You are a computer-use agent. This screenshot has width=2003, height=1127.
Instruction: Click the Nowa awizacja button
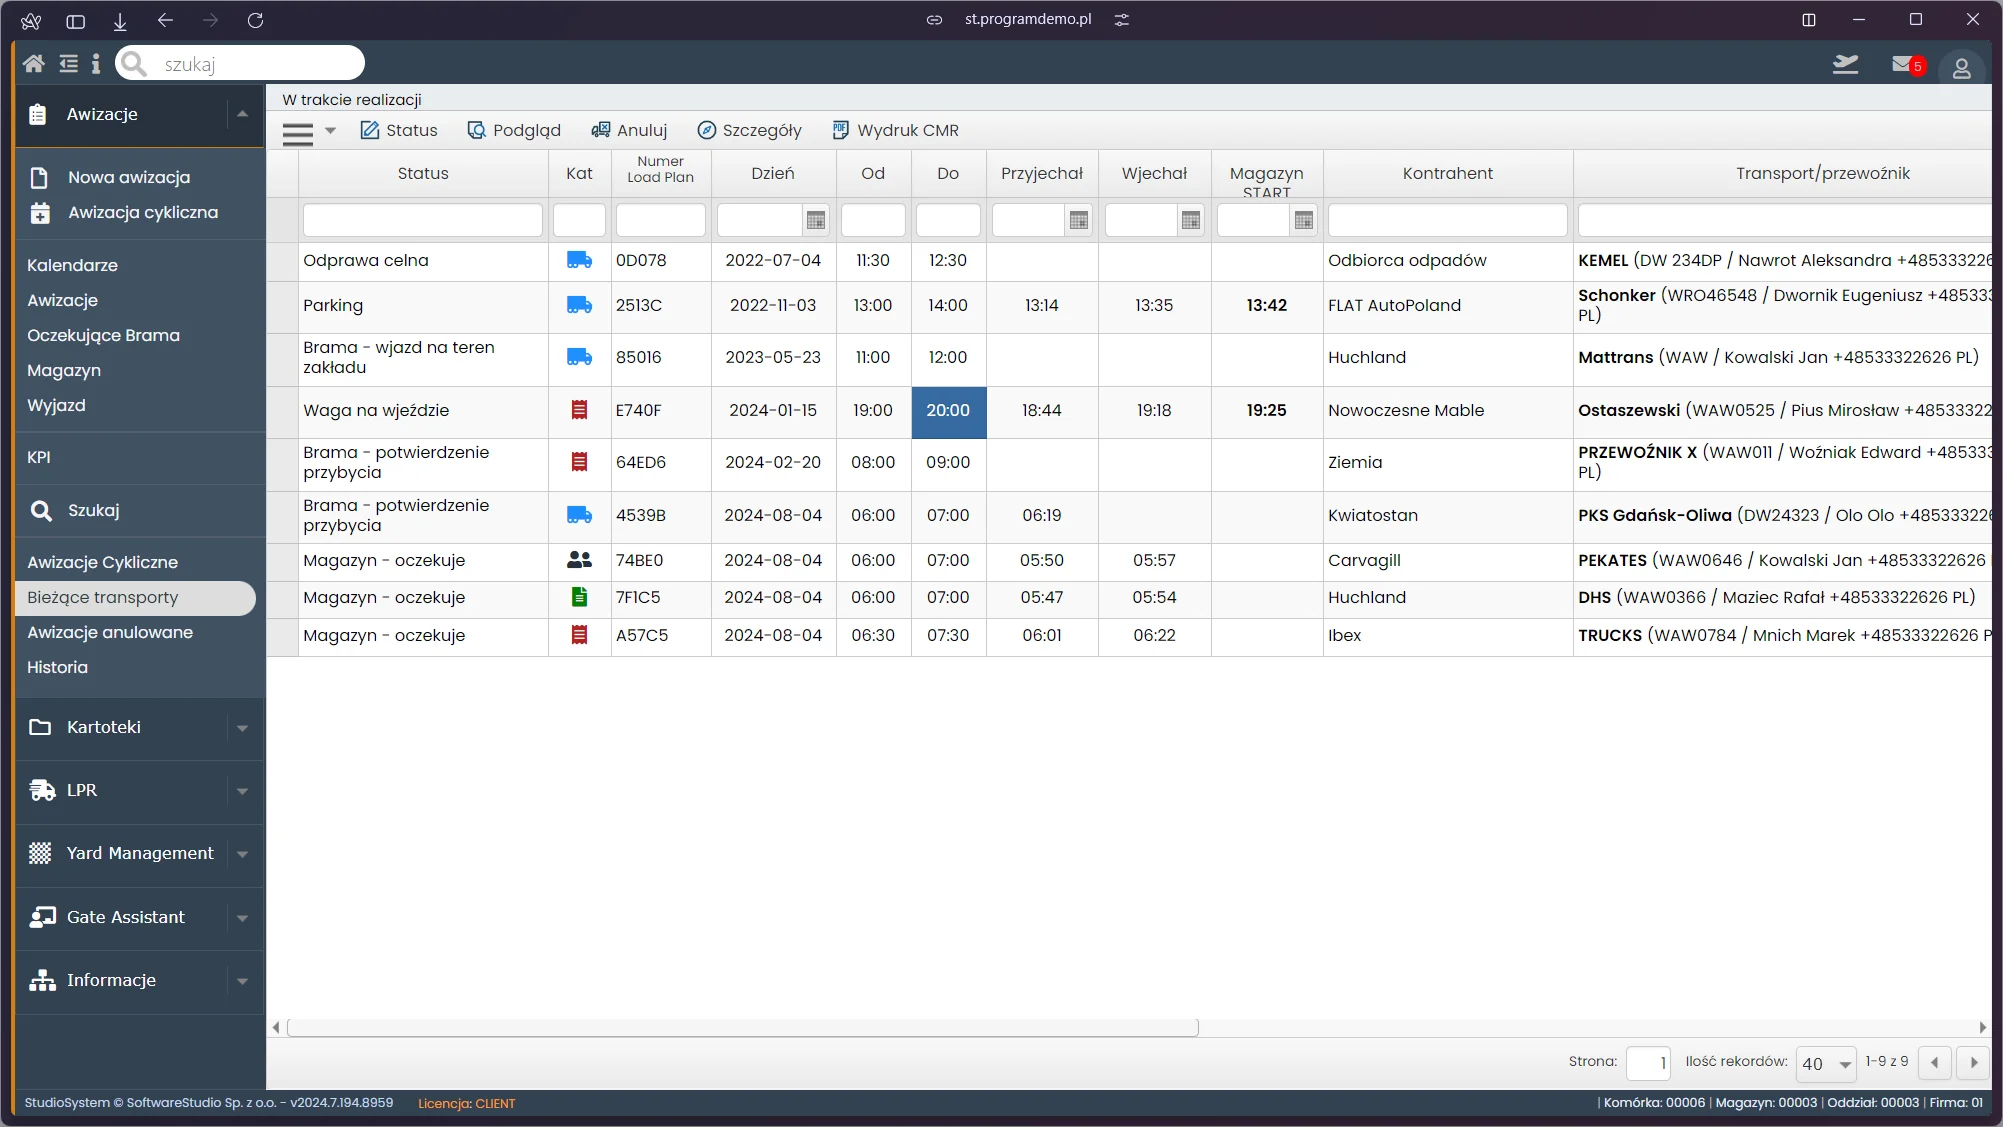(x=129, y=176)
